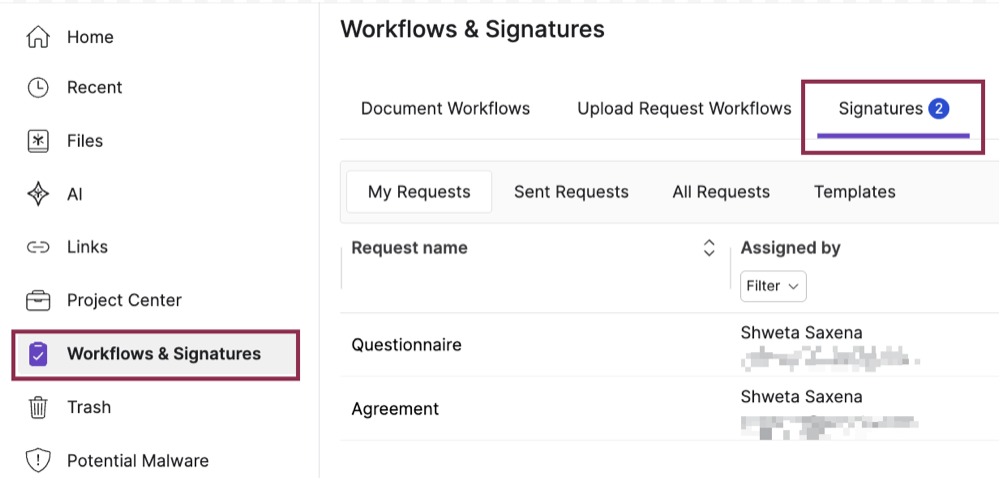Click the Home house icon
This screenshot has height=478, width=999.
pos(38,37)
